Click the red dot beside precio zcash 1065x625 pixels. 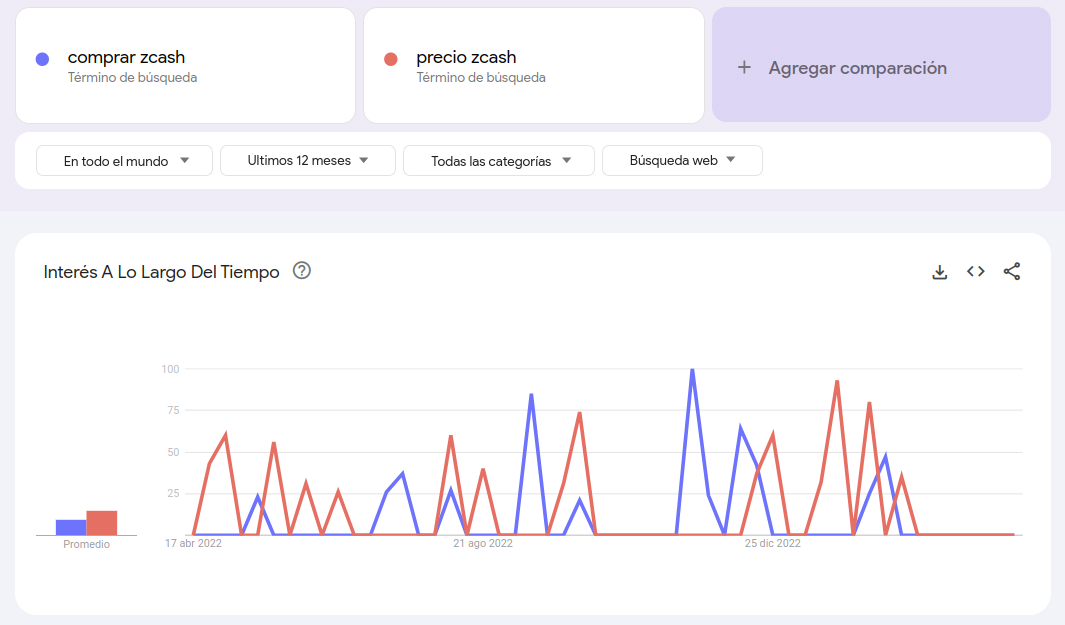tap(391, 59)
